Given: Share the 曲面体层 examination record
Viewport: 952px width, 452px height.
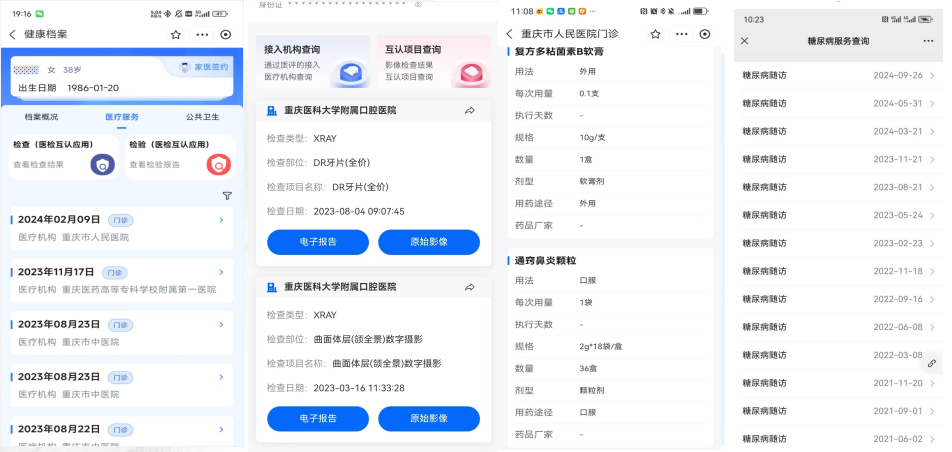Looking at the screenshot, I should click(470, 288).
